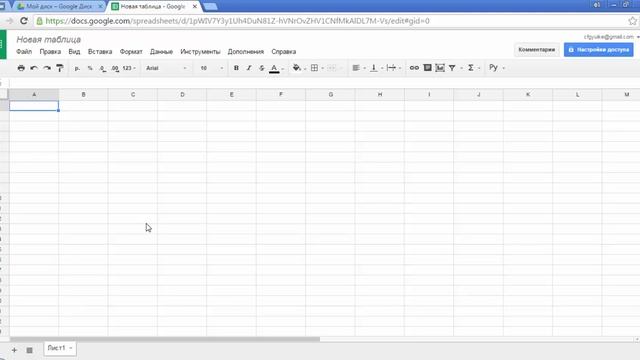Open the Файл menu

click(24, 52)
